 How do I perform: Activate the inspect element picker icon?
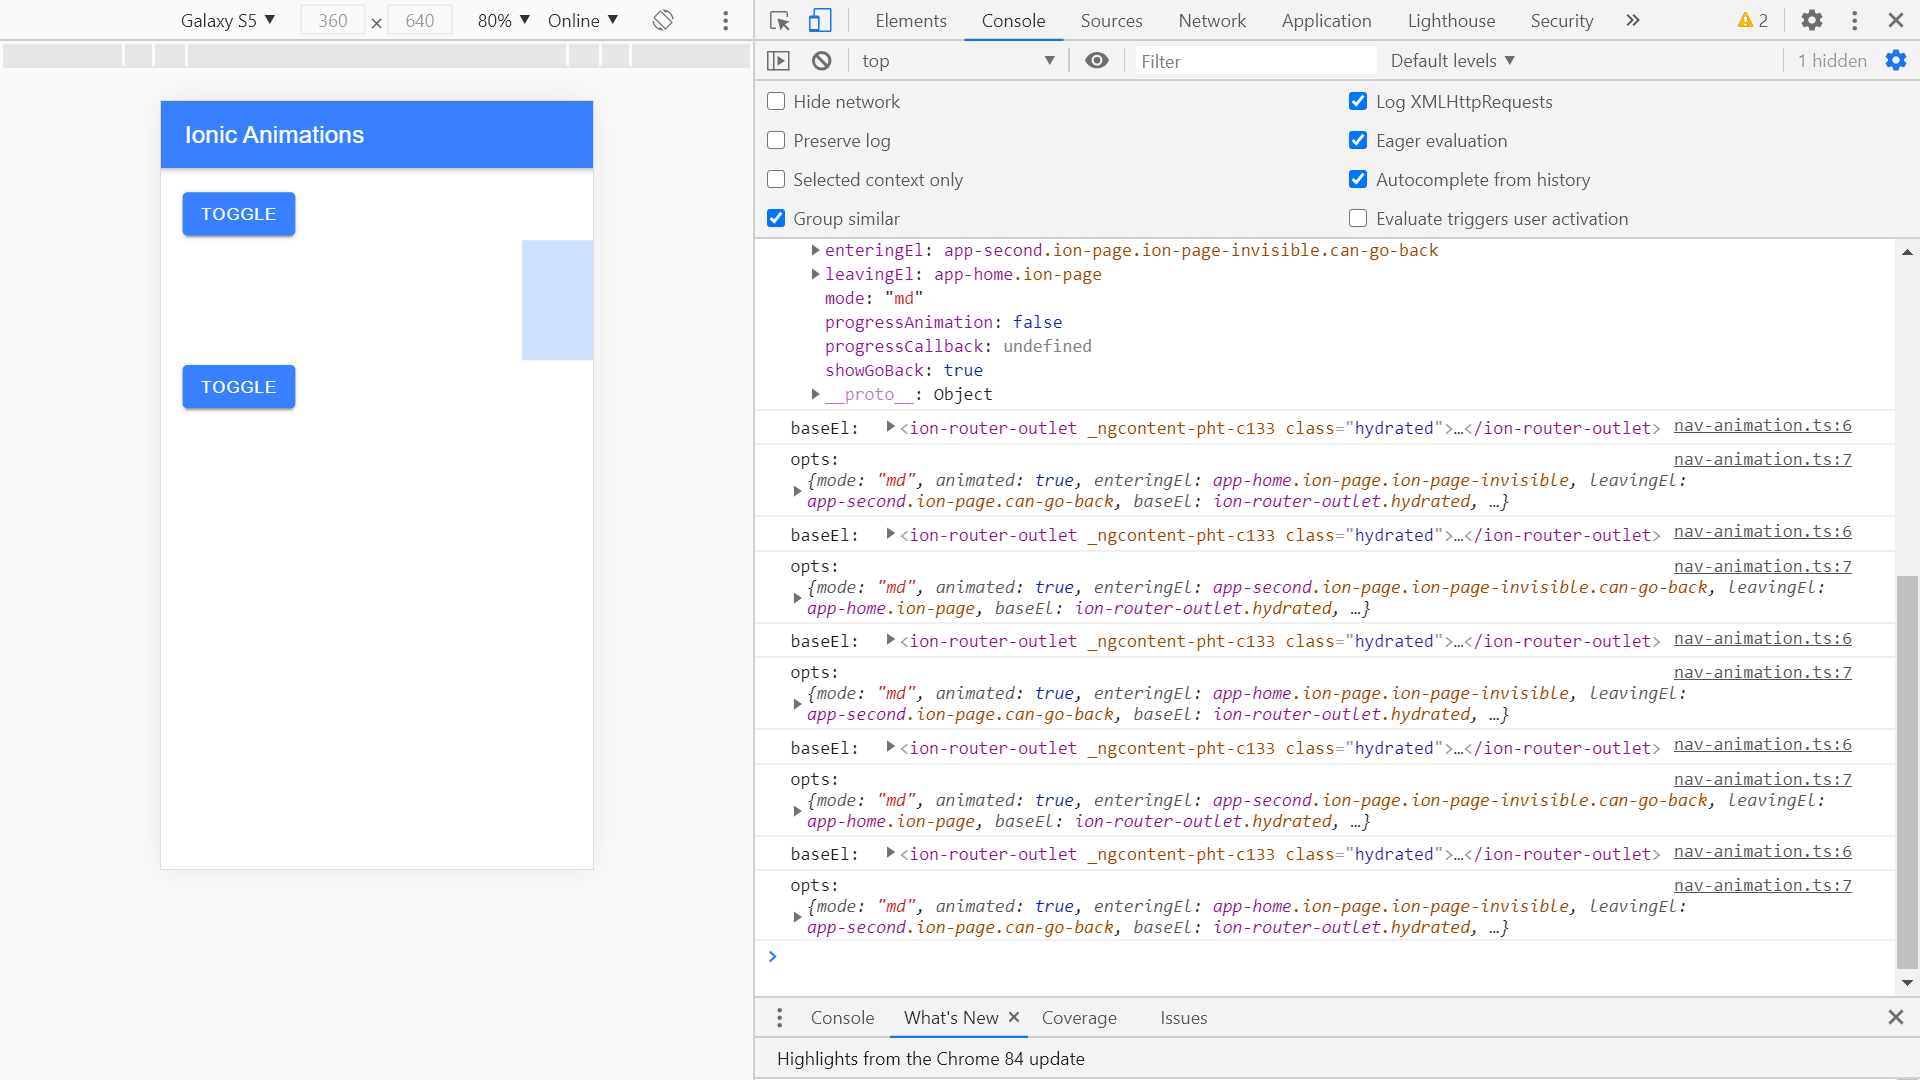[x=780, y=20]
